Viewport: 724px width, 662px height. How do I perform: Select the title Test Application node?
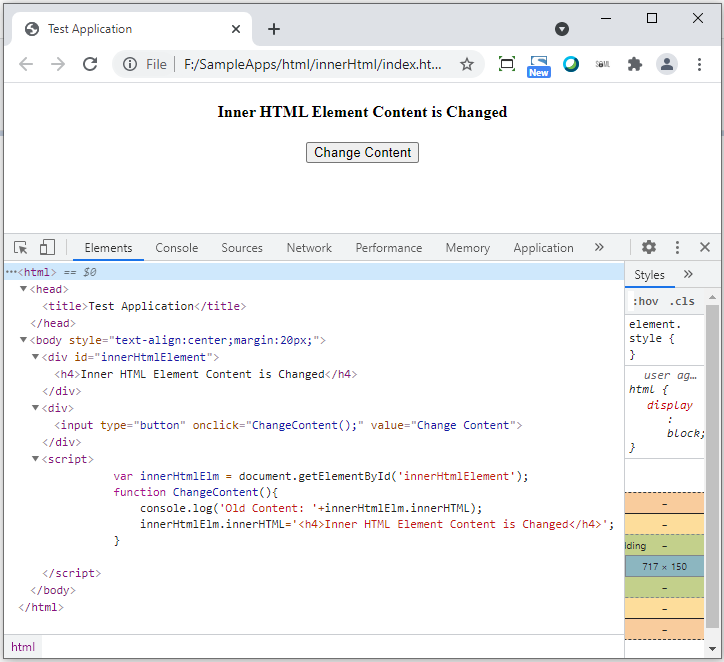(x=144, y=306)
